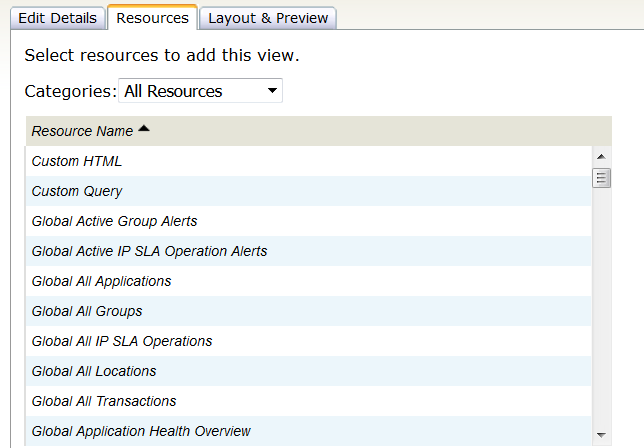
Task: Select Global All IP SLA Operations
Action: 308,341
